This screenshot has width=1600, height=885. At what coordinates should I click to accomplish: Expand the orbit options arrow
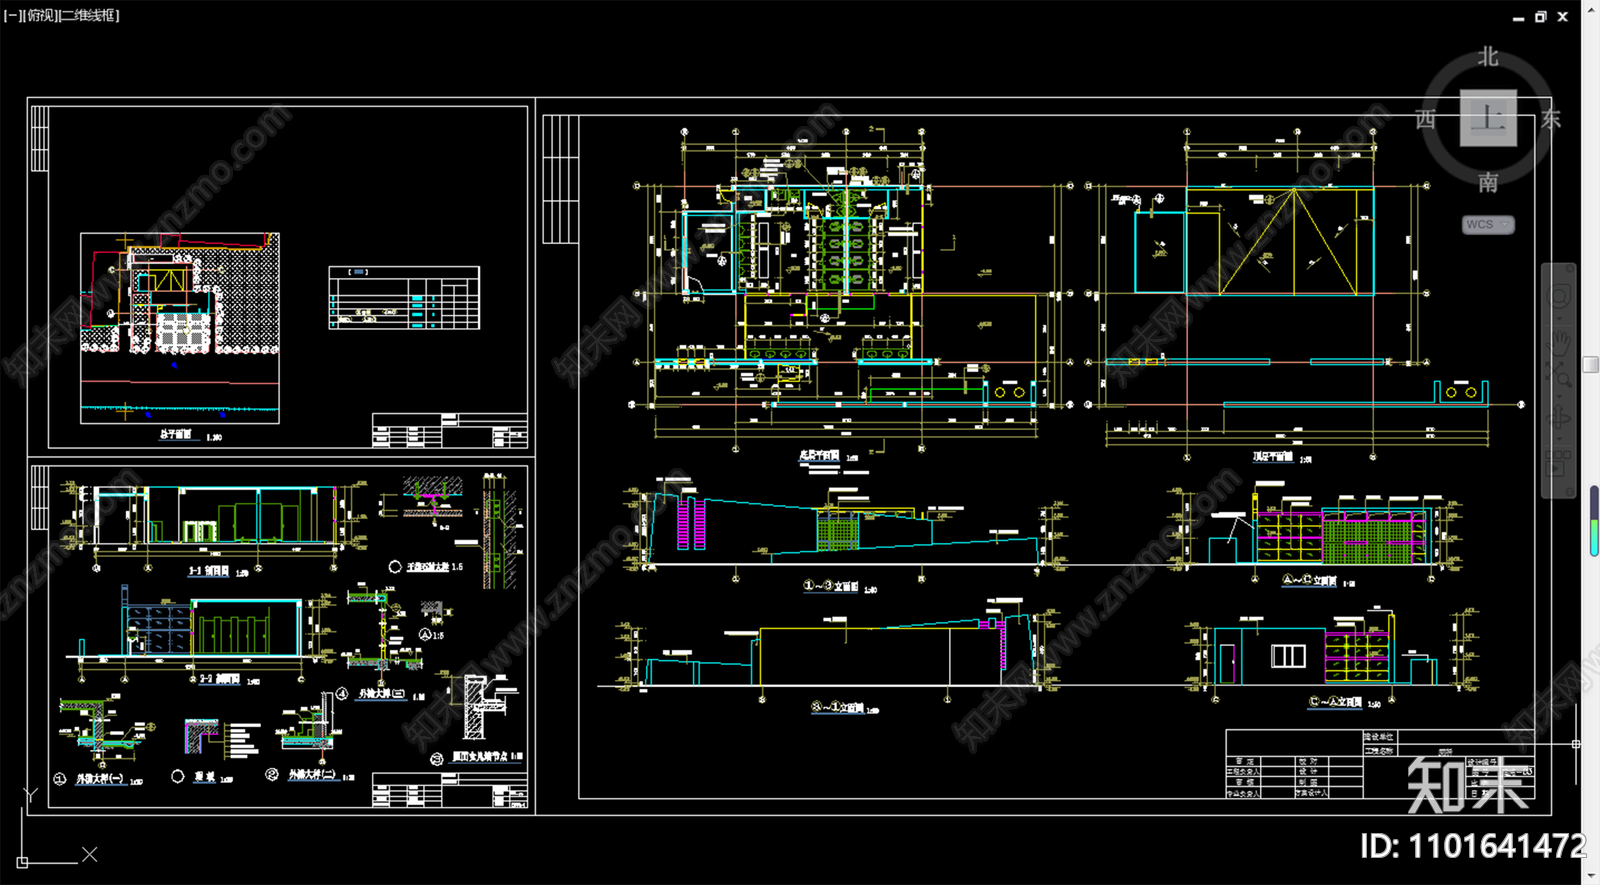(x=1559, y=439)
